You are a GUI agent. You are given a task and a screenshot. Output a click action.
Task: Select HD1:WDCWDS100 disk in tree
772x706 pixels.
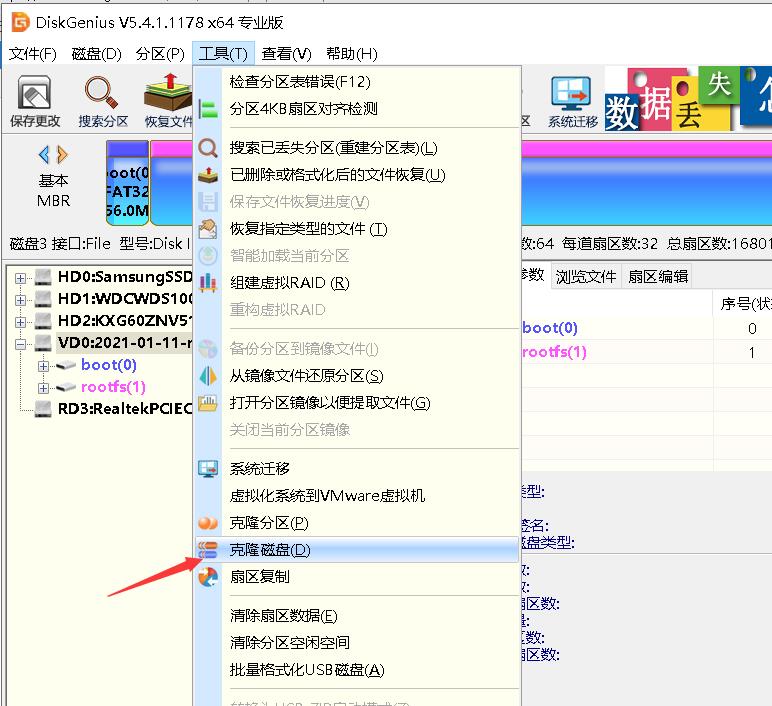(x=125, y=299)
